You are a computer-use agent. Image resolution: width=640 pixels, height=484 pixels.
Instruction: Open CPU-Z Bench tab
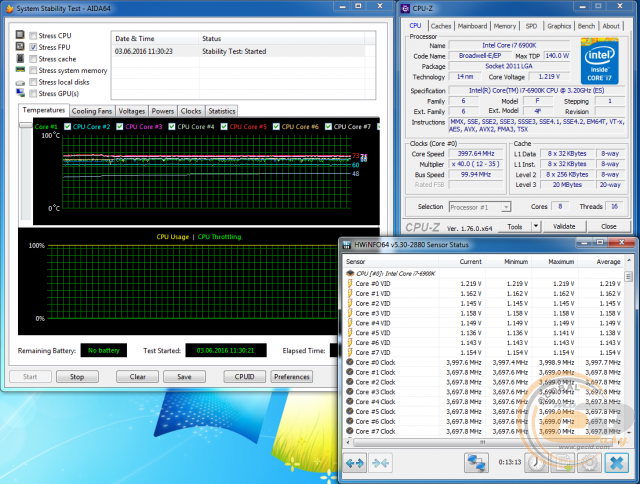pyautogui.click(x=587, y=26)
